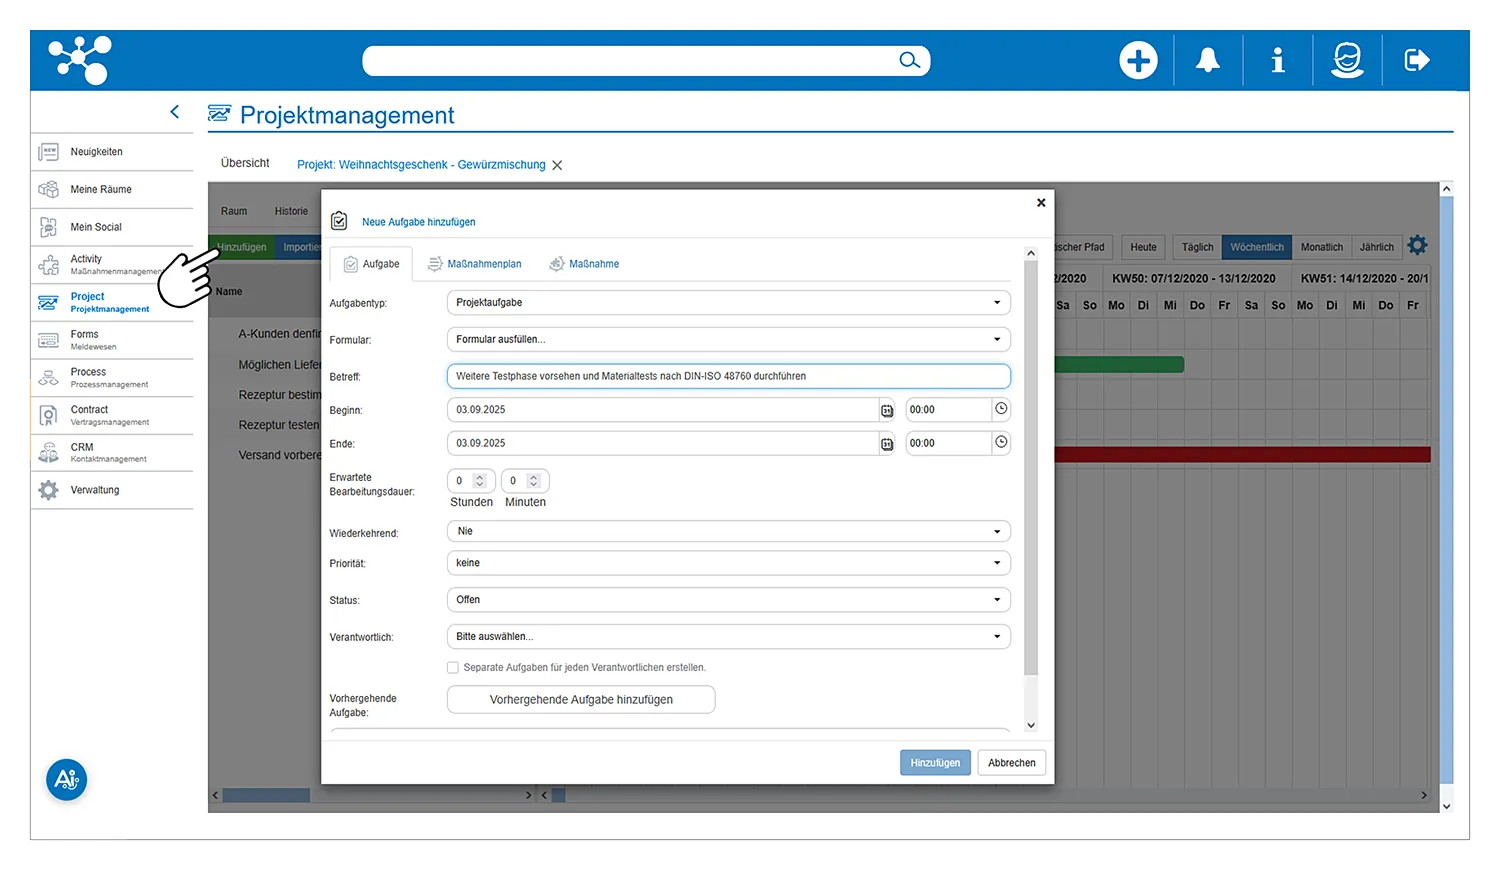Open calendar picker for Beginn date
The height and width of the screenshot is (870, 1500).
pos(887,411)
